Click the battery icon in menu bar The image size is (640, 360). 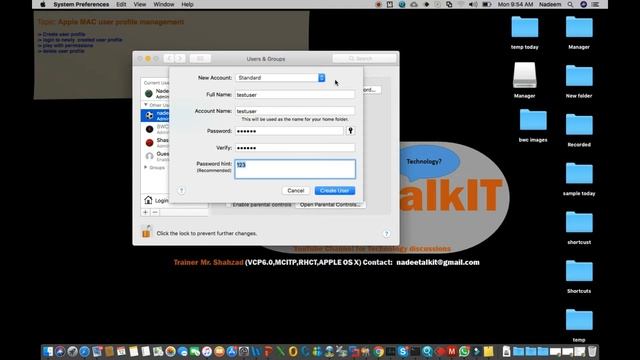click(x=487, y=4)
